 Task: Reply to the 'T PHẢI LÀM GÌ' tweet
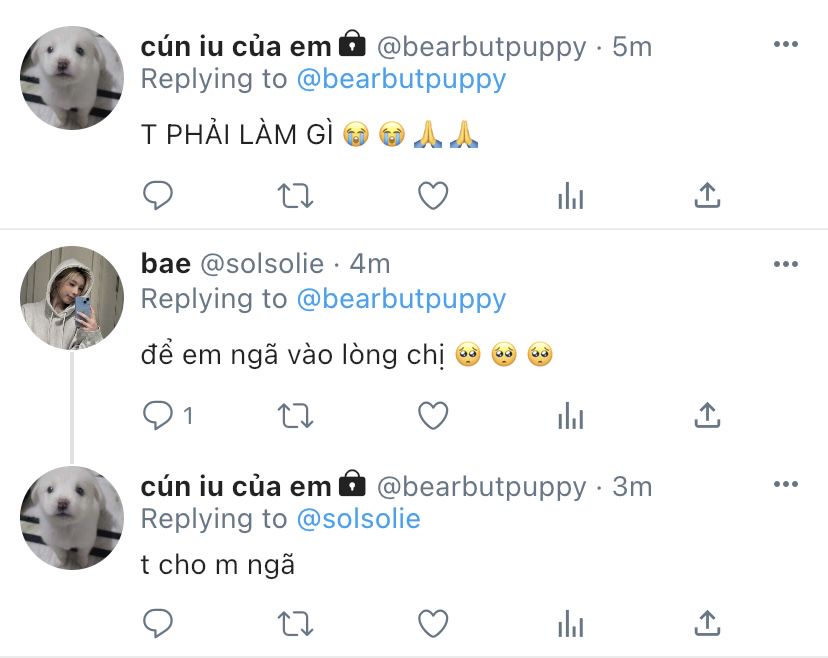158,195
